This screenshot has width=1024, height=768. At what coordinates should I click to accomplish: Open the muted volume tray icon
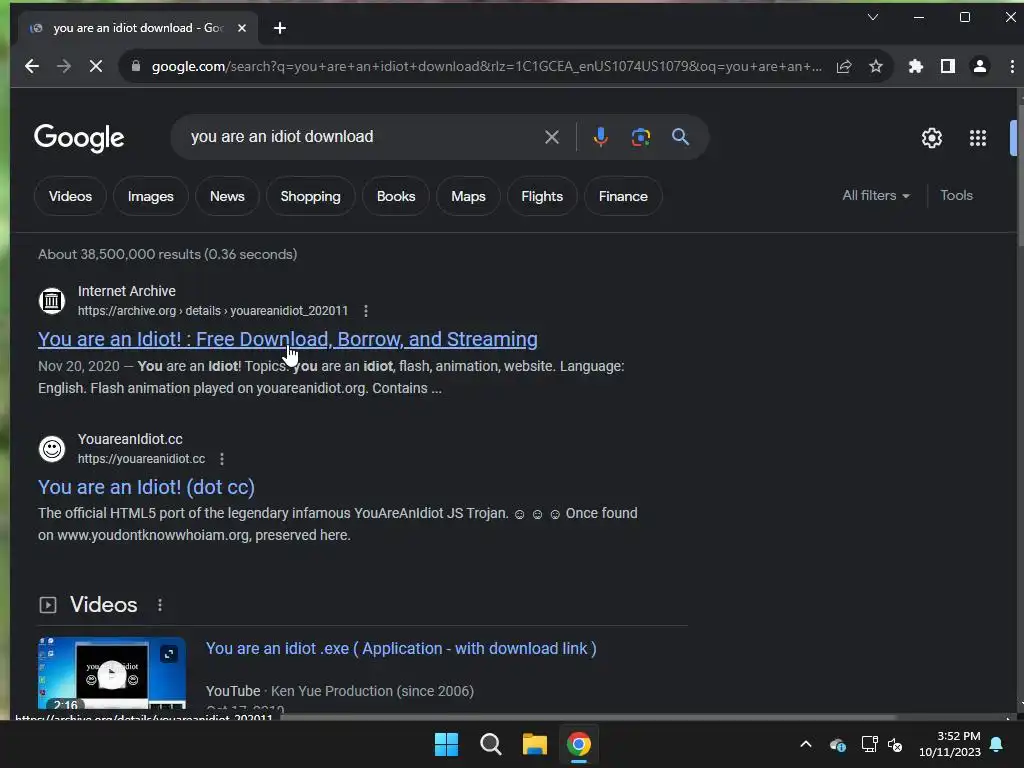tap(895, 744)
